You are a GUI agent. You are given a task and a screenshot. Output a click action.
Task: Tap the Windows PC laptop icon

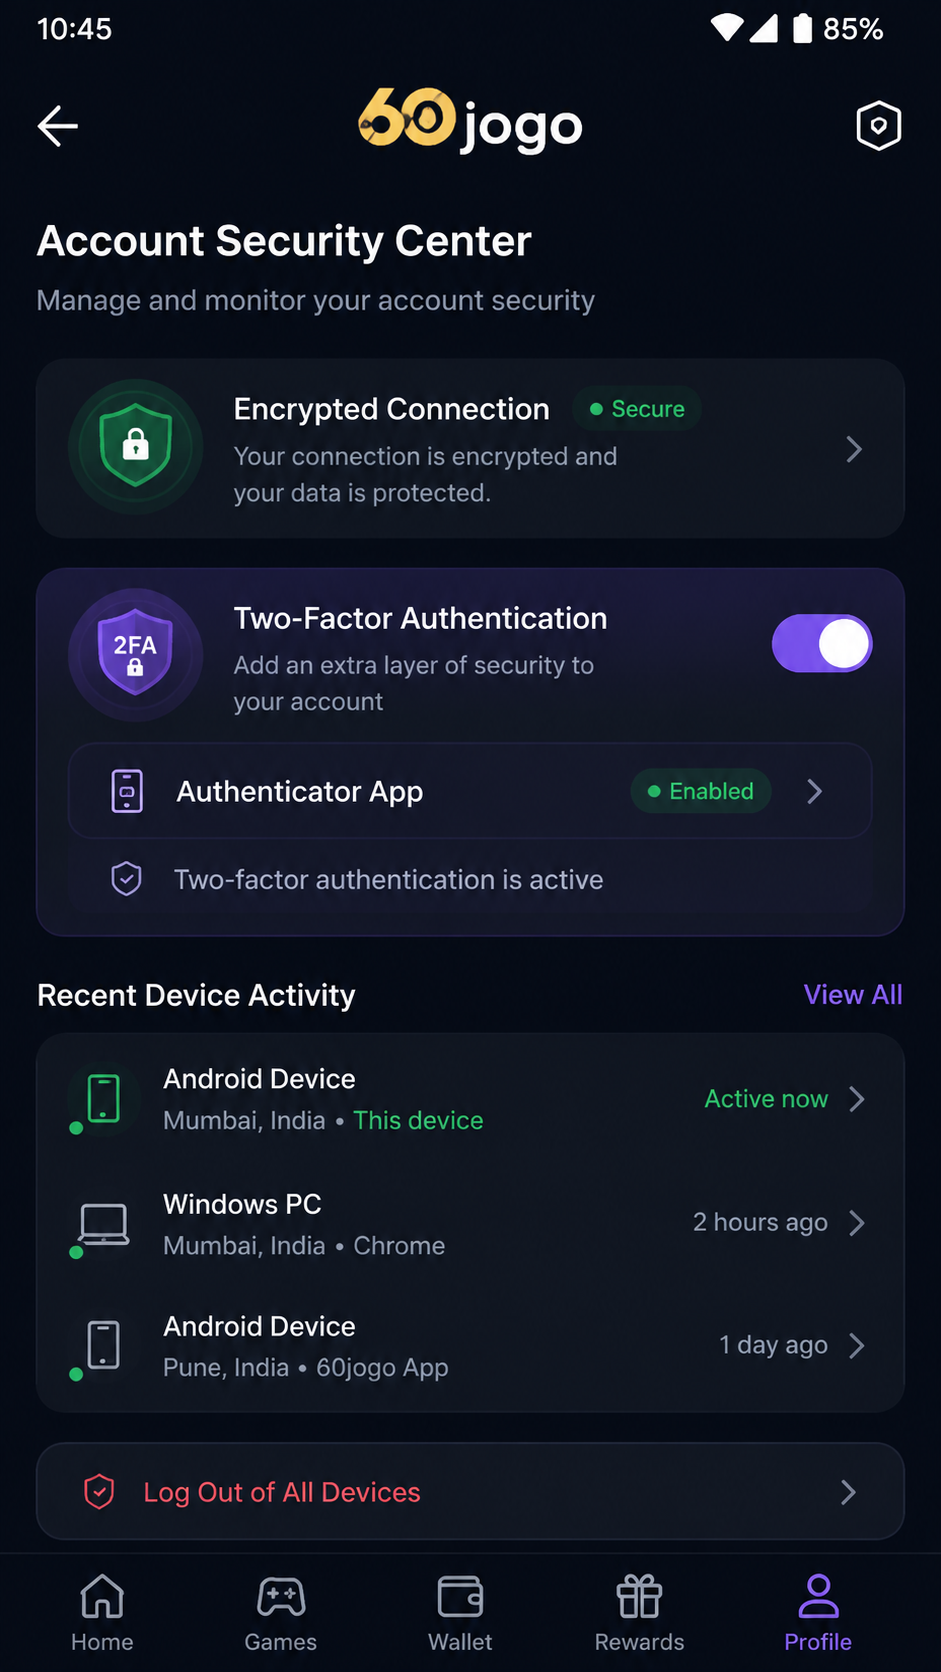click(104, 1224)
